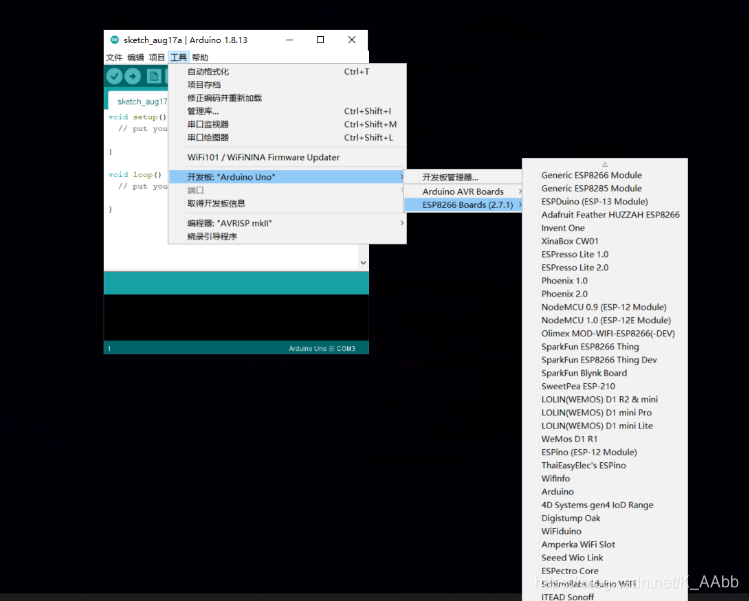Click the Verify checkmark toolbar button
Screen dimensions: 749x601
114,76
